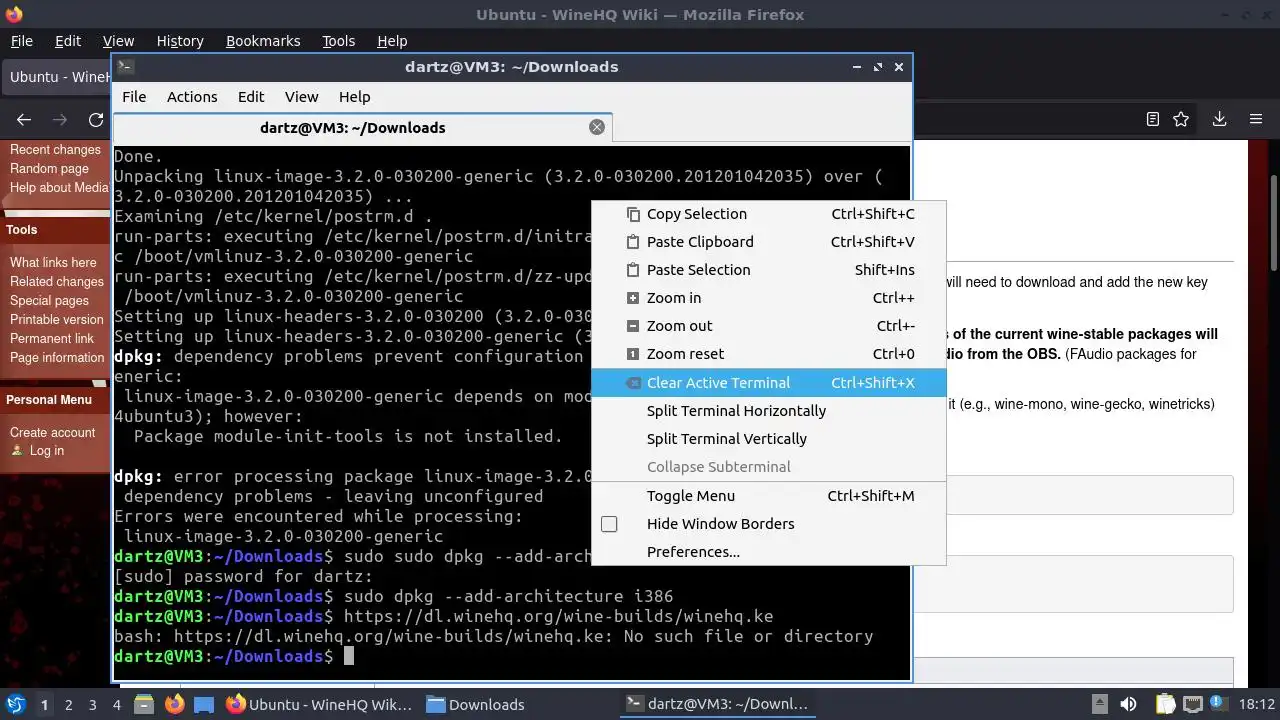This screenshot has height=720, width=1280.
Task: Bookmark this page with star icon
Action: coord(1181,119)
